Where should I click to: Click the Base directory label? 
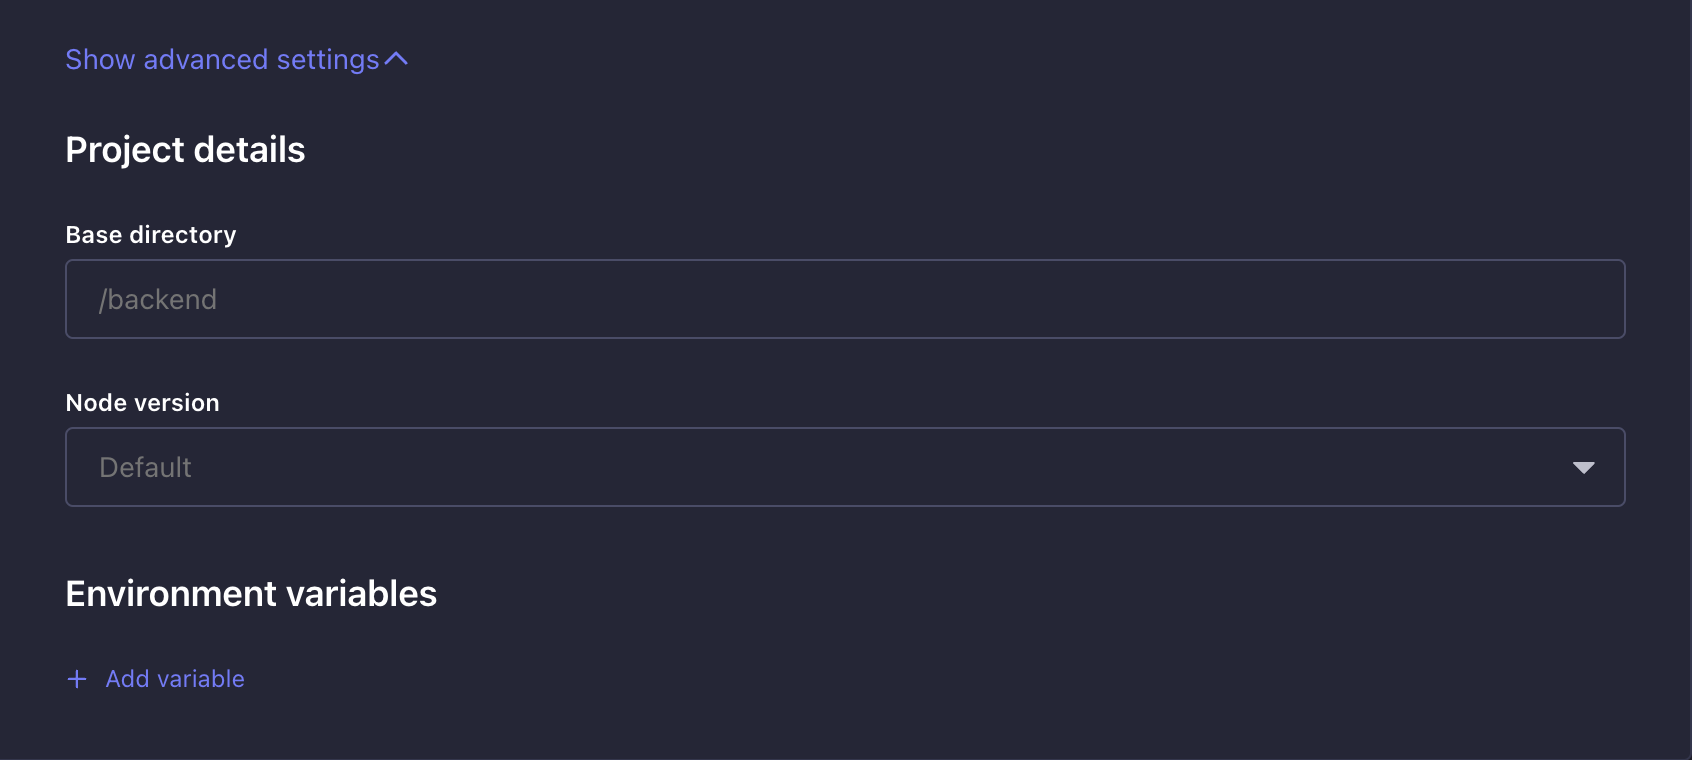tap(151, 235)
